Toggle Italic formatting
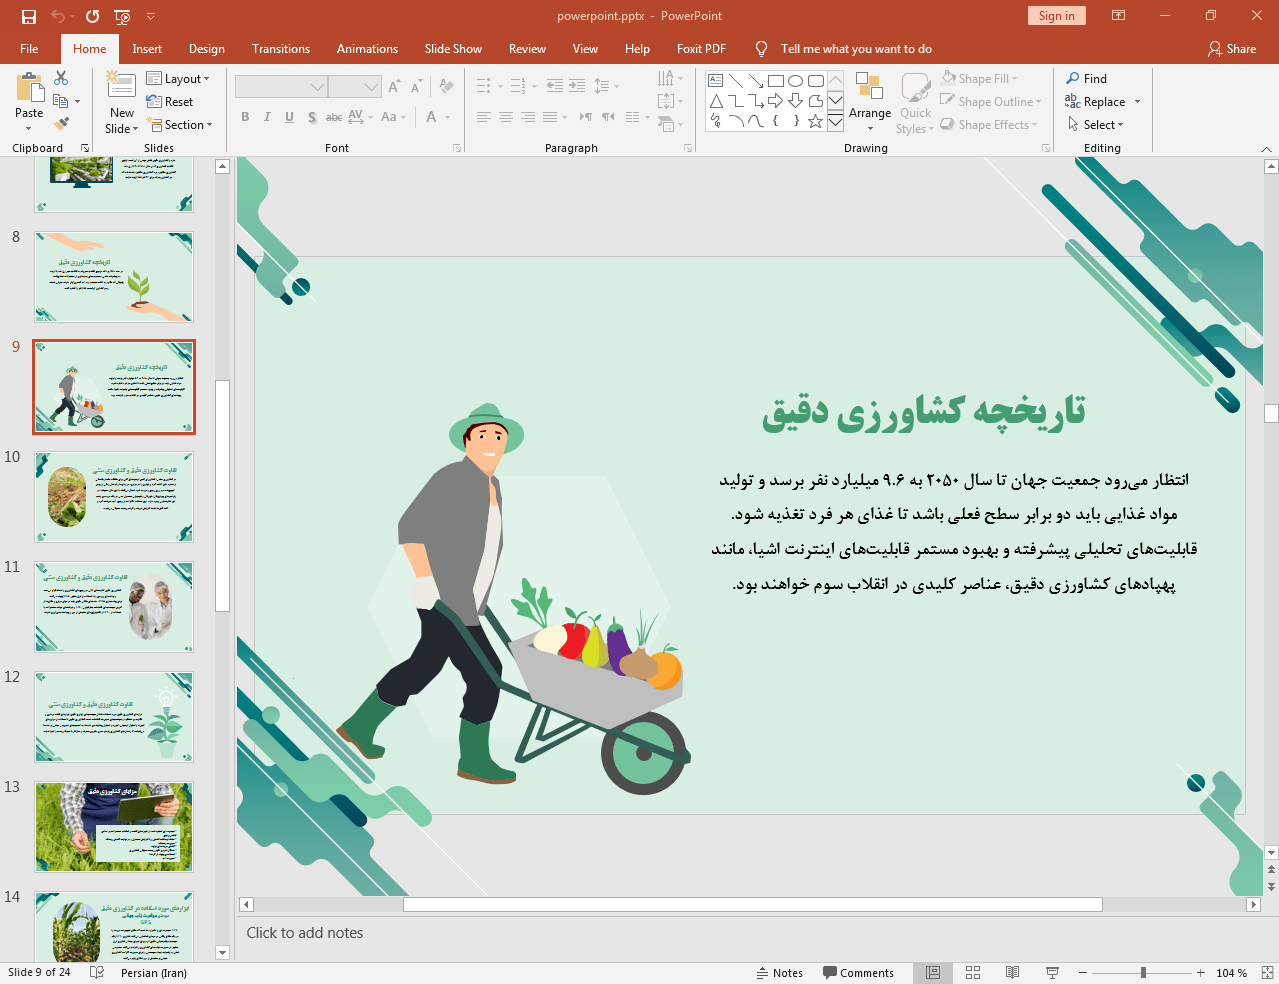This screenshot has width=1279, height=984. click(267, 117)
